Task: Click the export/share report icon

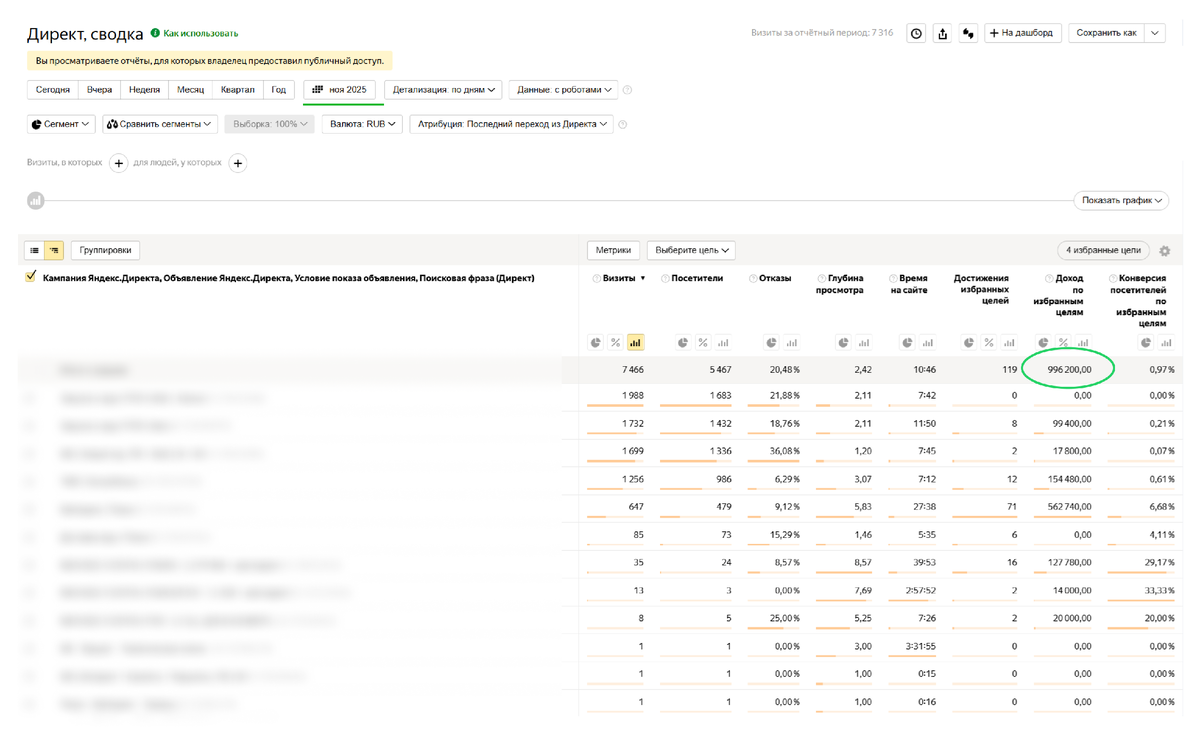Action: 942,33
